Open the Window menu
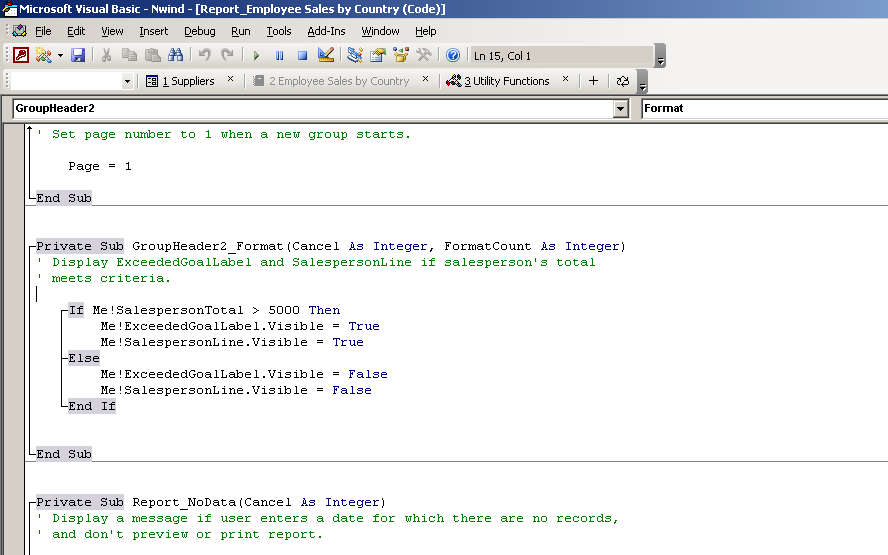Viewport: 888px width, 555px height. pos(381,31)
